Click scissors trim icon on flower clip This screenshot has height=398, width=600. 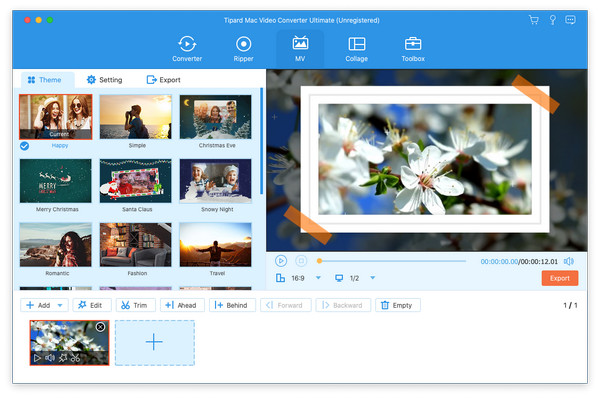(75, 358)
